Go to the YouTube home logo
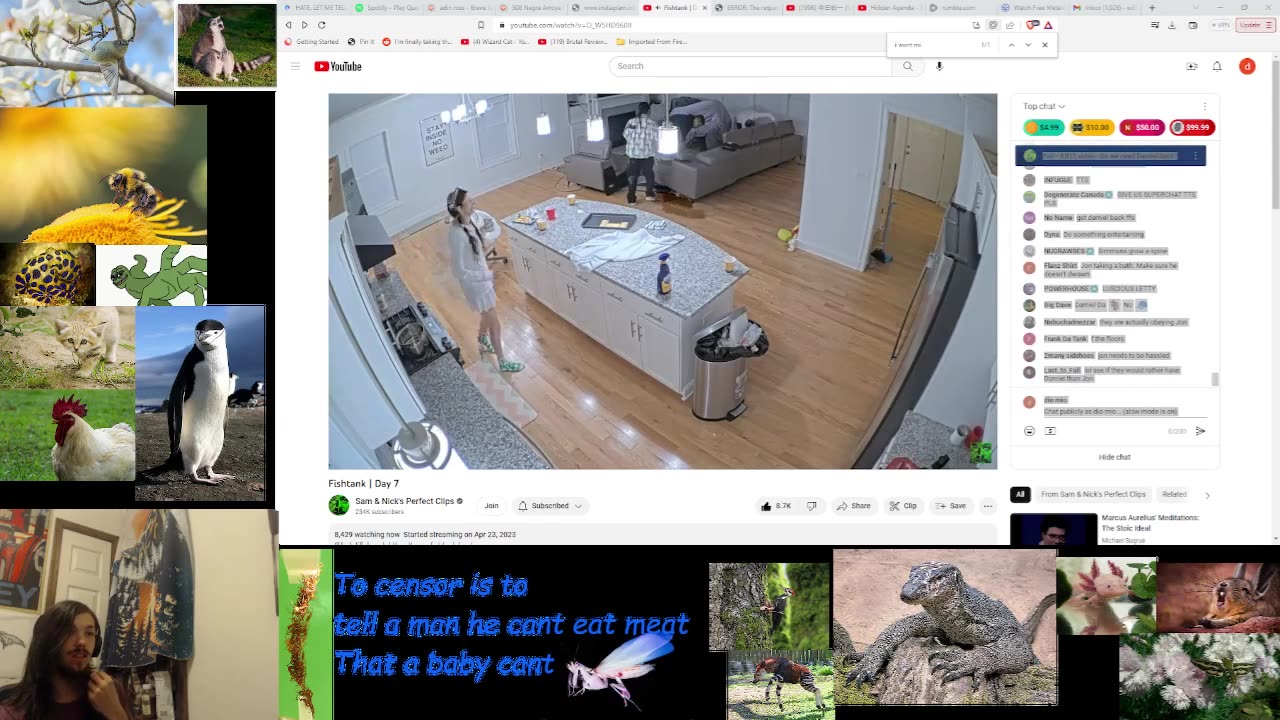The image size is (1280, 720). tap(338, 66)
